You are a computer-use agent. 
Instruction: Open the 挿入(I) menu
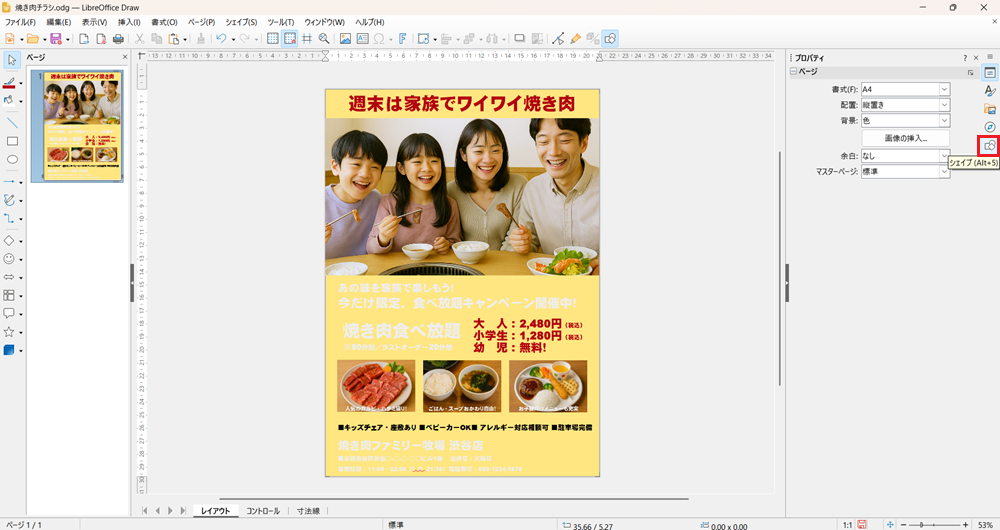[129, 22]
